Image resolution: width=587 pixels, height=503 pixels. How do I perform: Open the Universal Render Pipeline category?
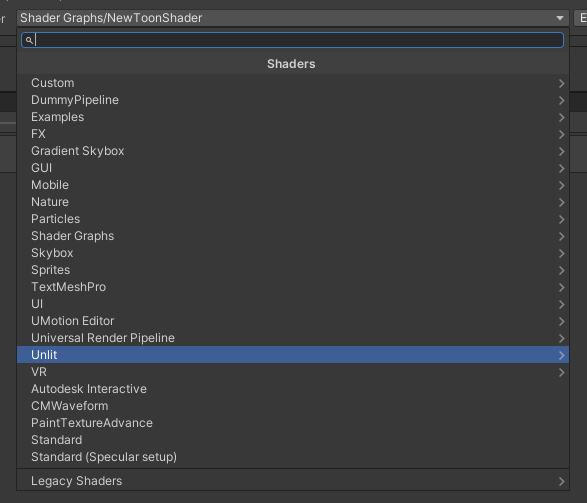pyautogui.click(x=293, y=338)
